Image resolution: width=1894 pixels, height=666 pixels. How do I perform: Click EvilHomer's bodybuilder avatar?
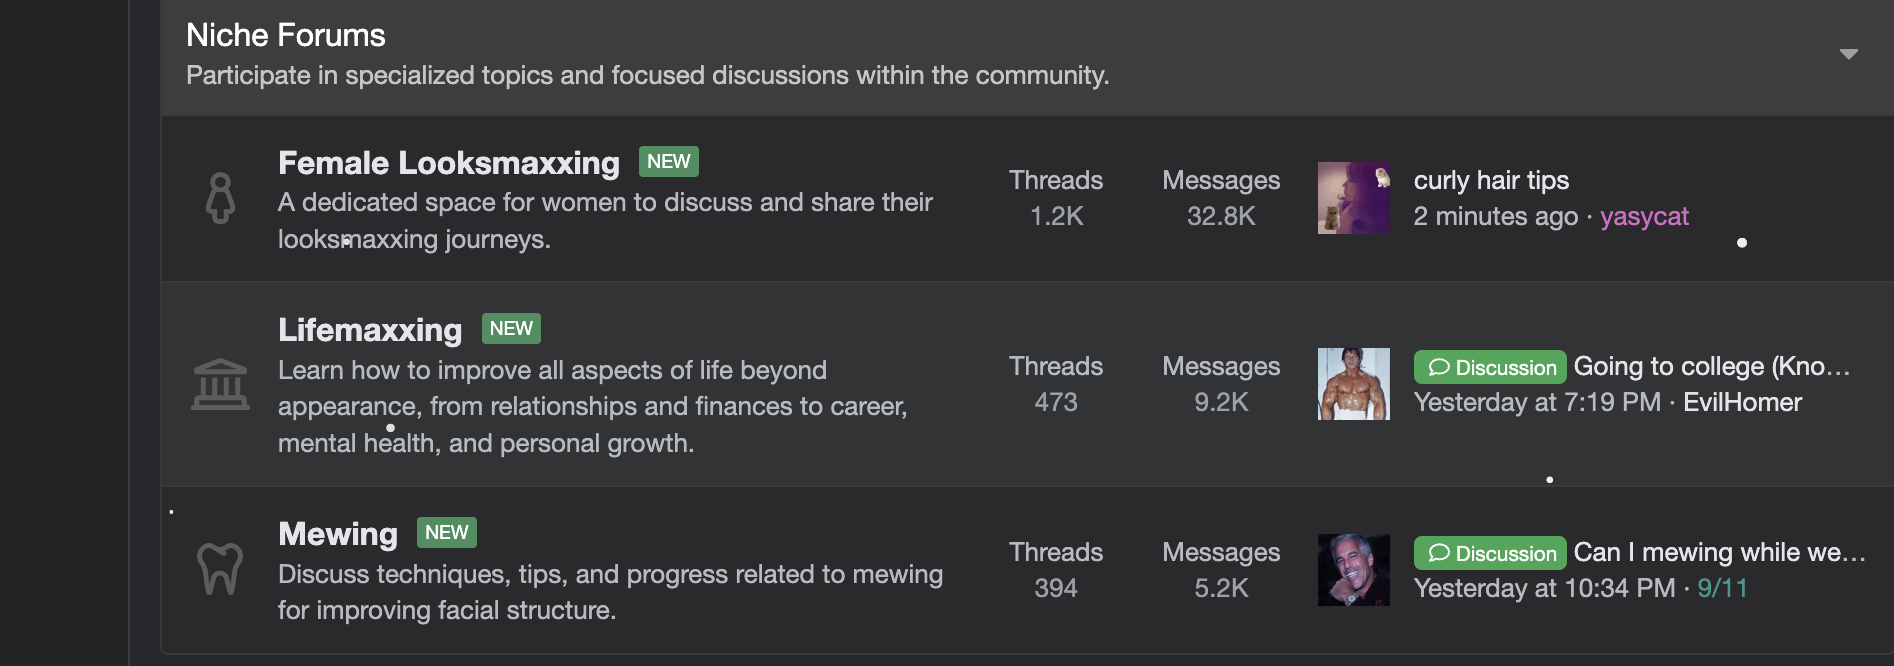pos(1353,384)
